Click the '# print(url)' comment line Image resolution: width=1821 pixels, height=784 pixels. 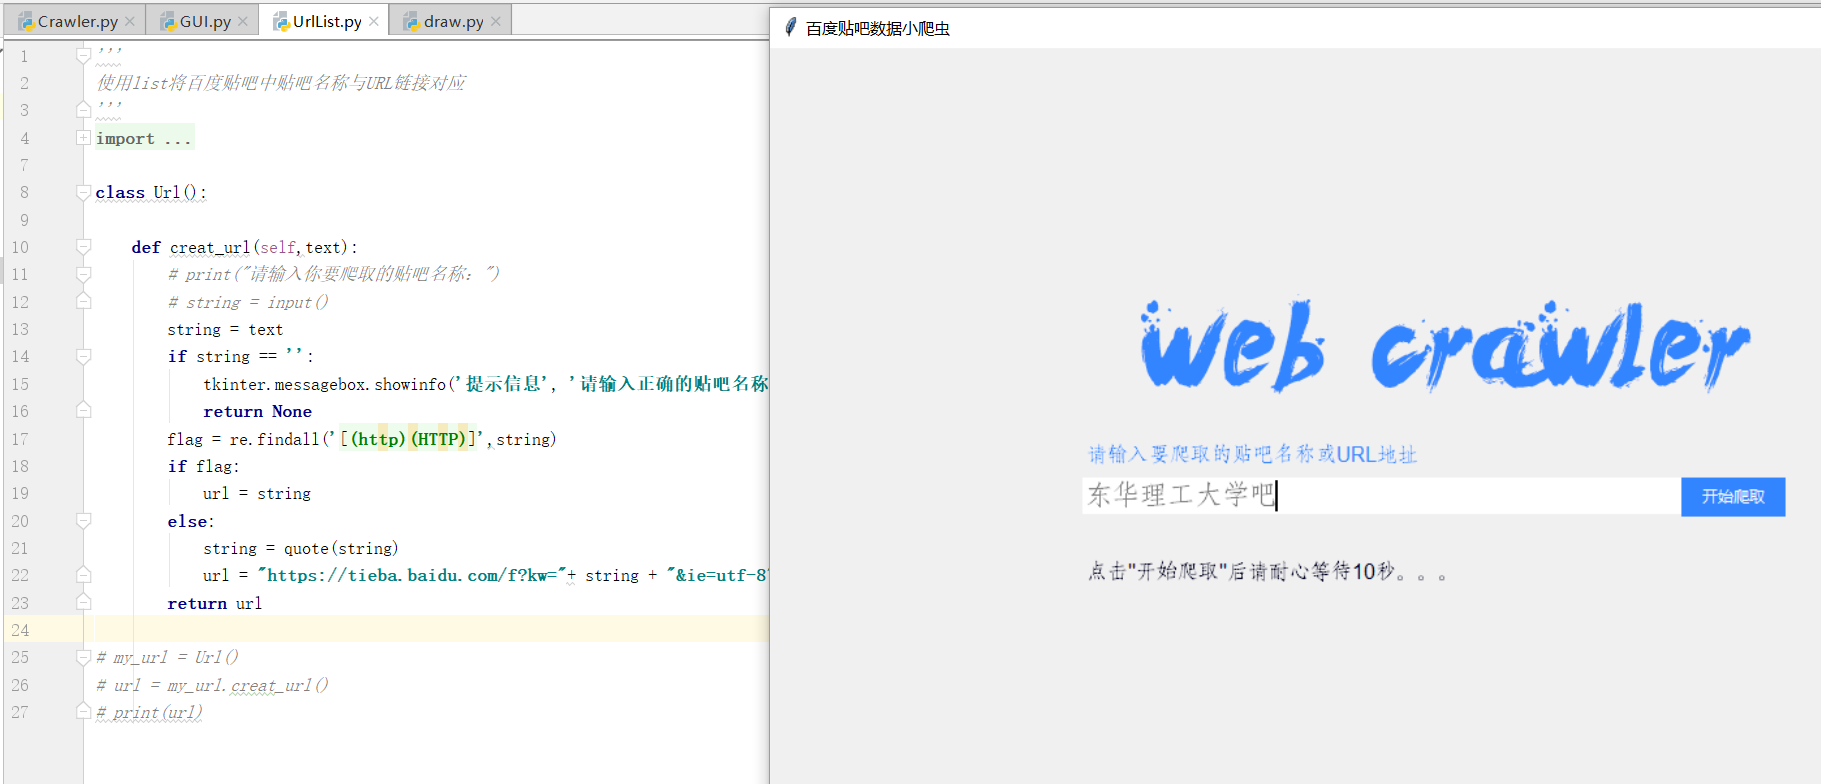coord(150,712)
